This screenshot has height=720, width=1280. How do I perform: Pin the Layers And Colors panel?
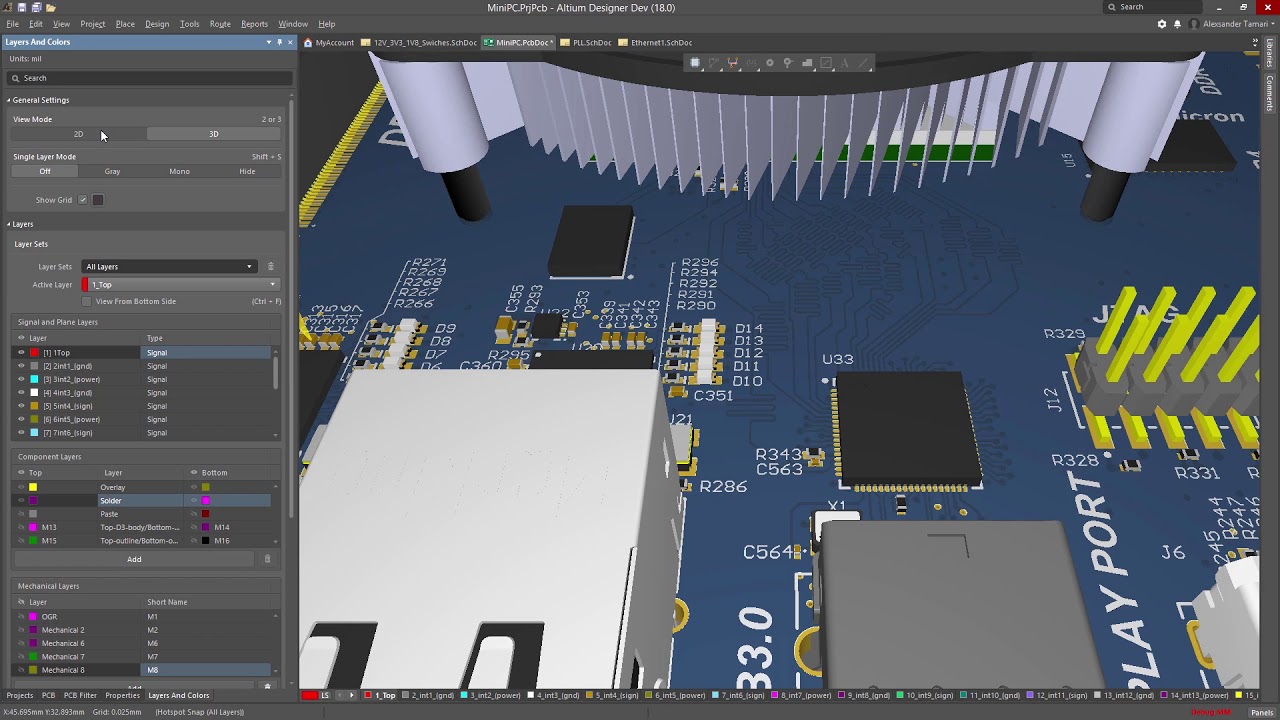pyautogui.click(x=280, y=42)
